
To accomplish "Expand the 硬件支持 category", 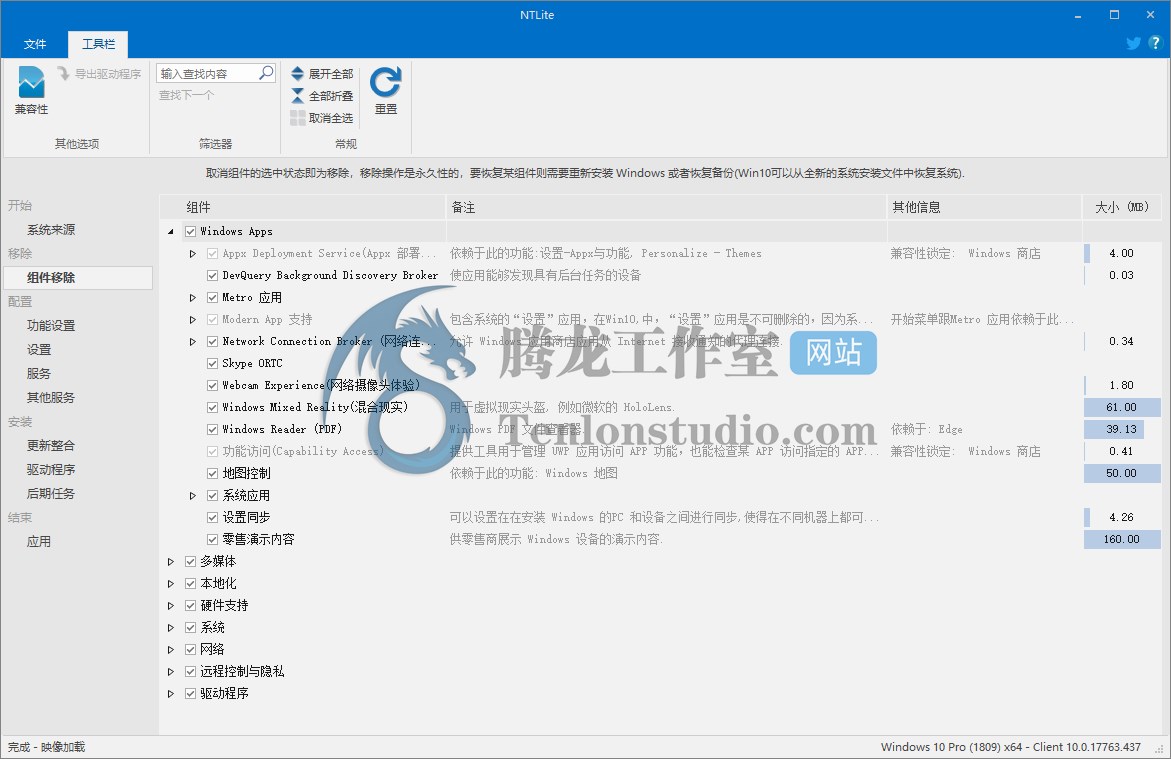I will (170, 606).
